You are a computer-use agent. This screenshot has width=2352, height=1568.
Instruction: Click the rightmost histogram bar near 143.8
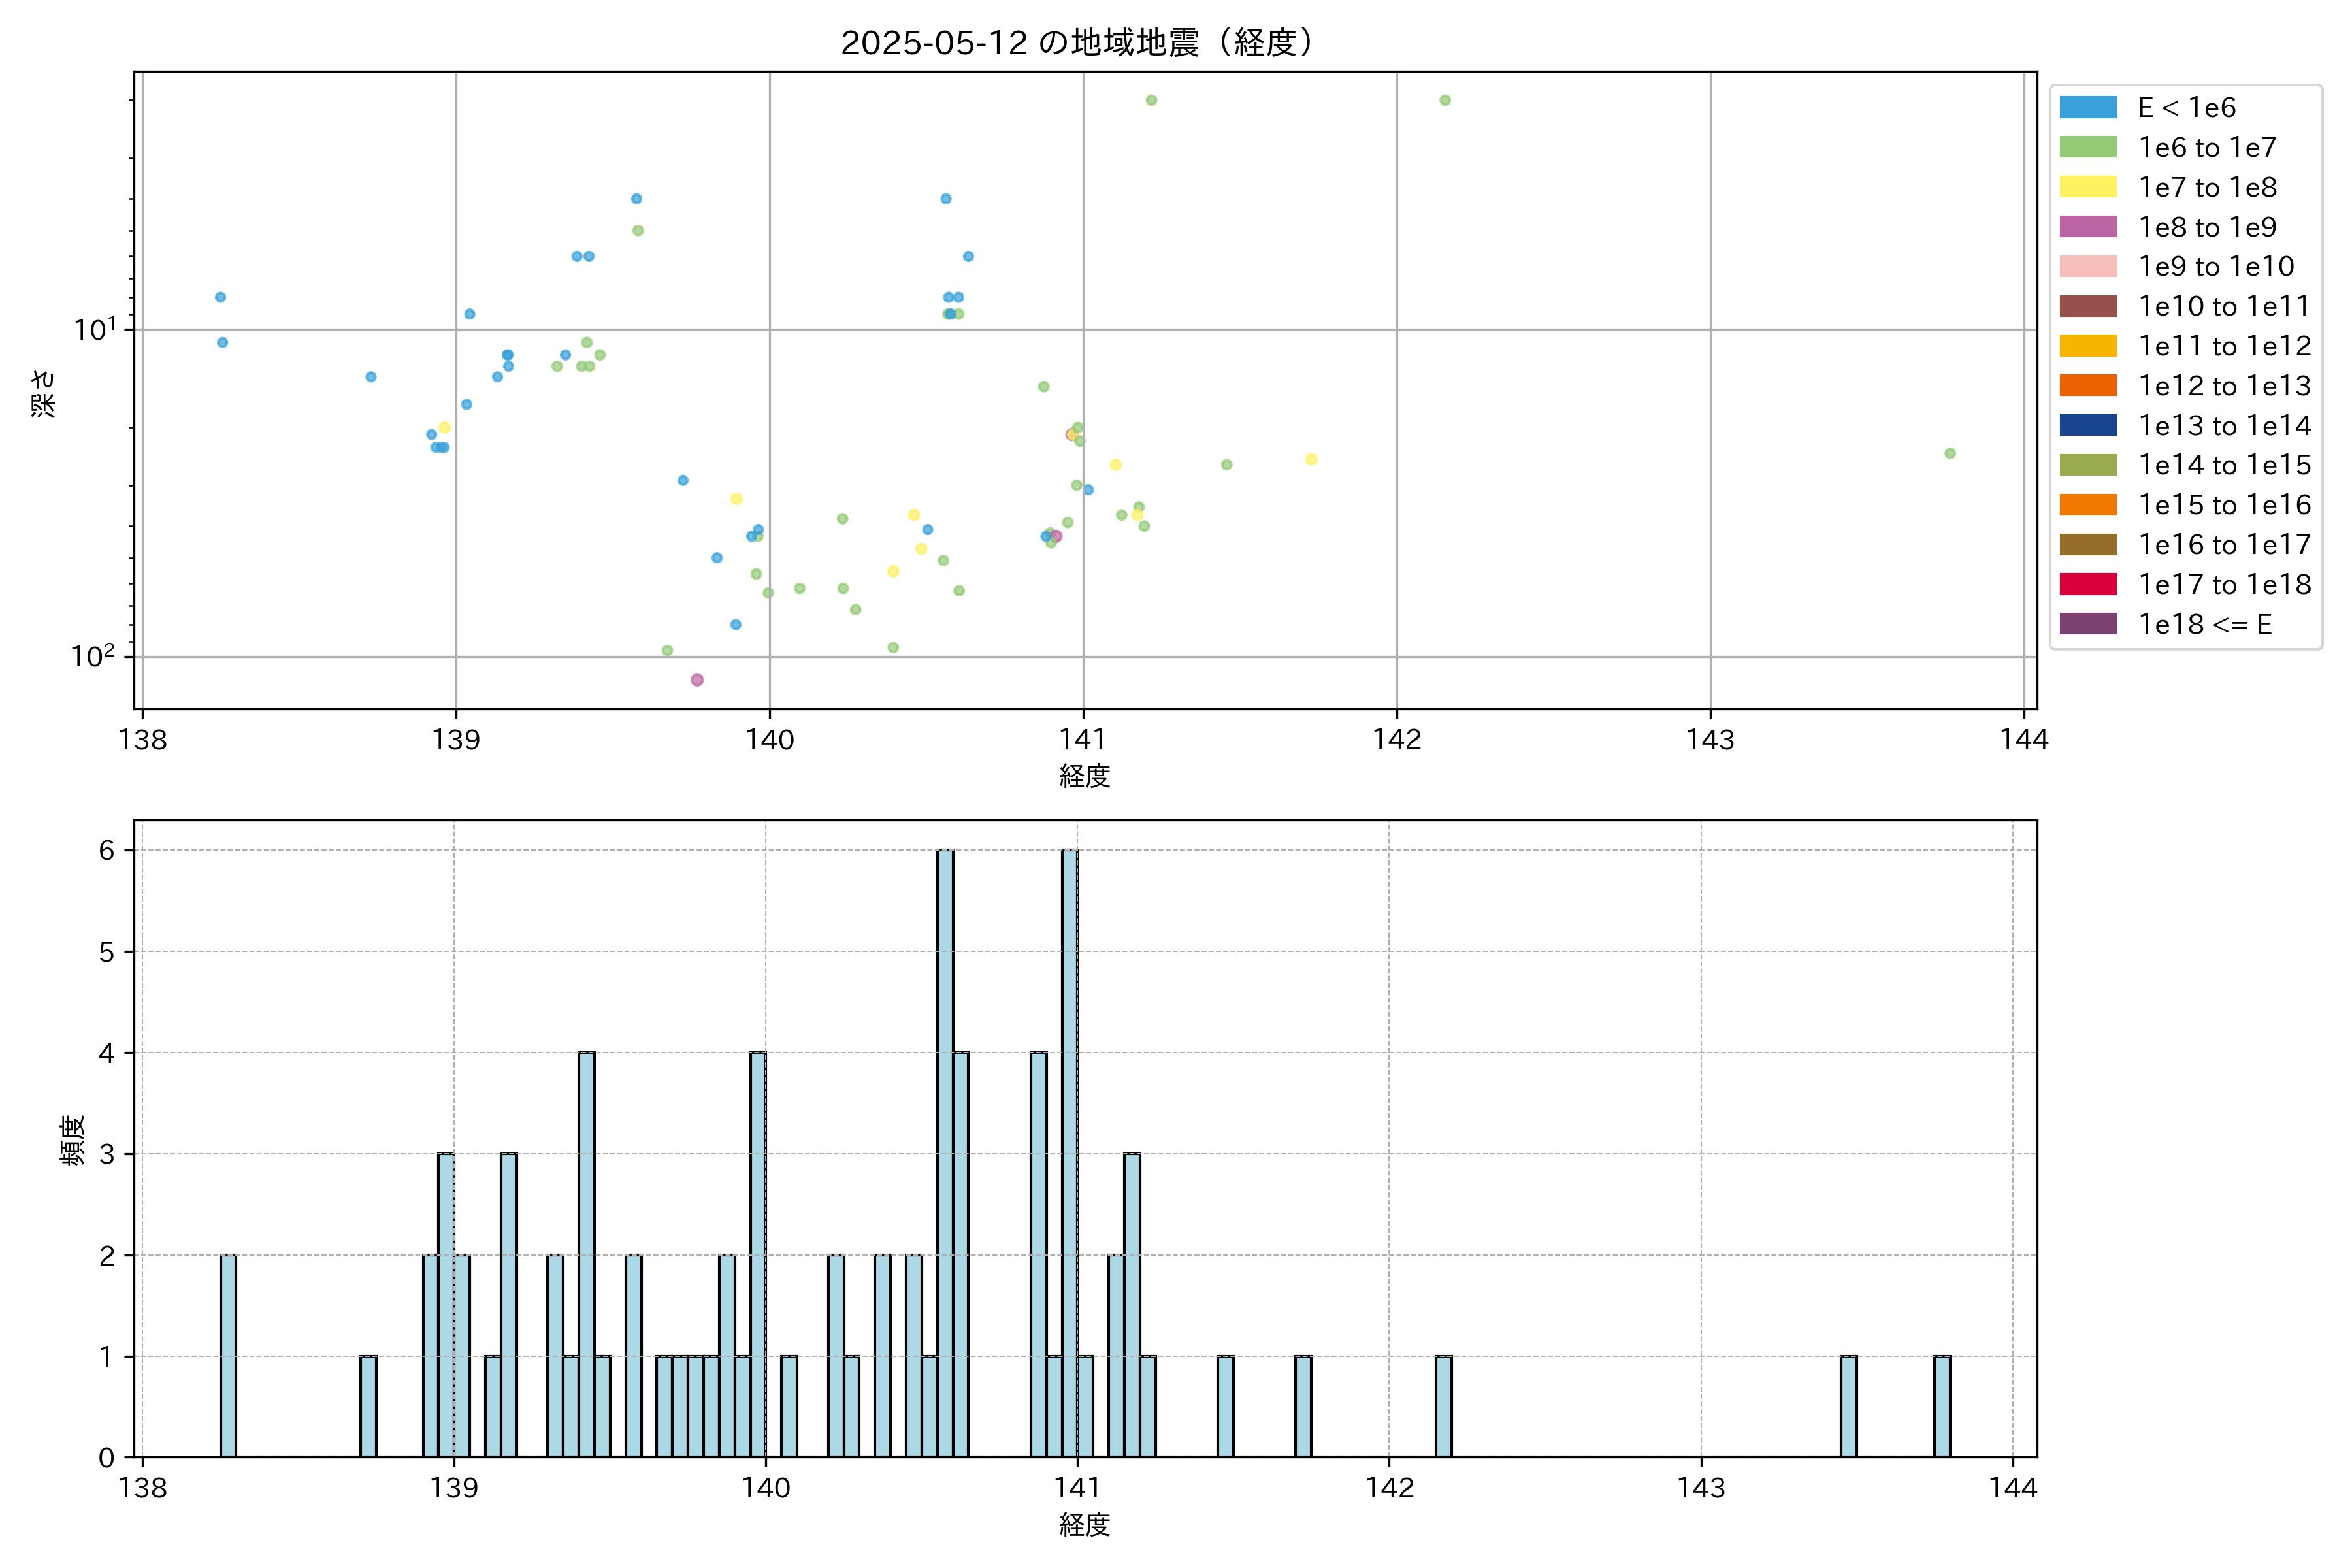pos(1942,1406)
